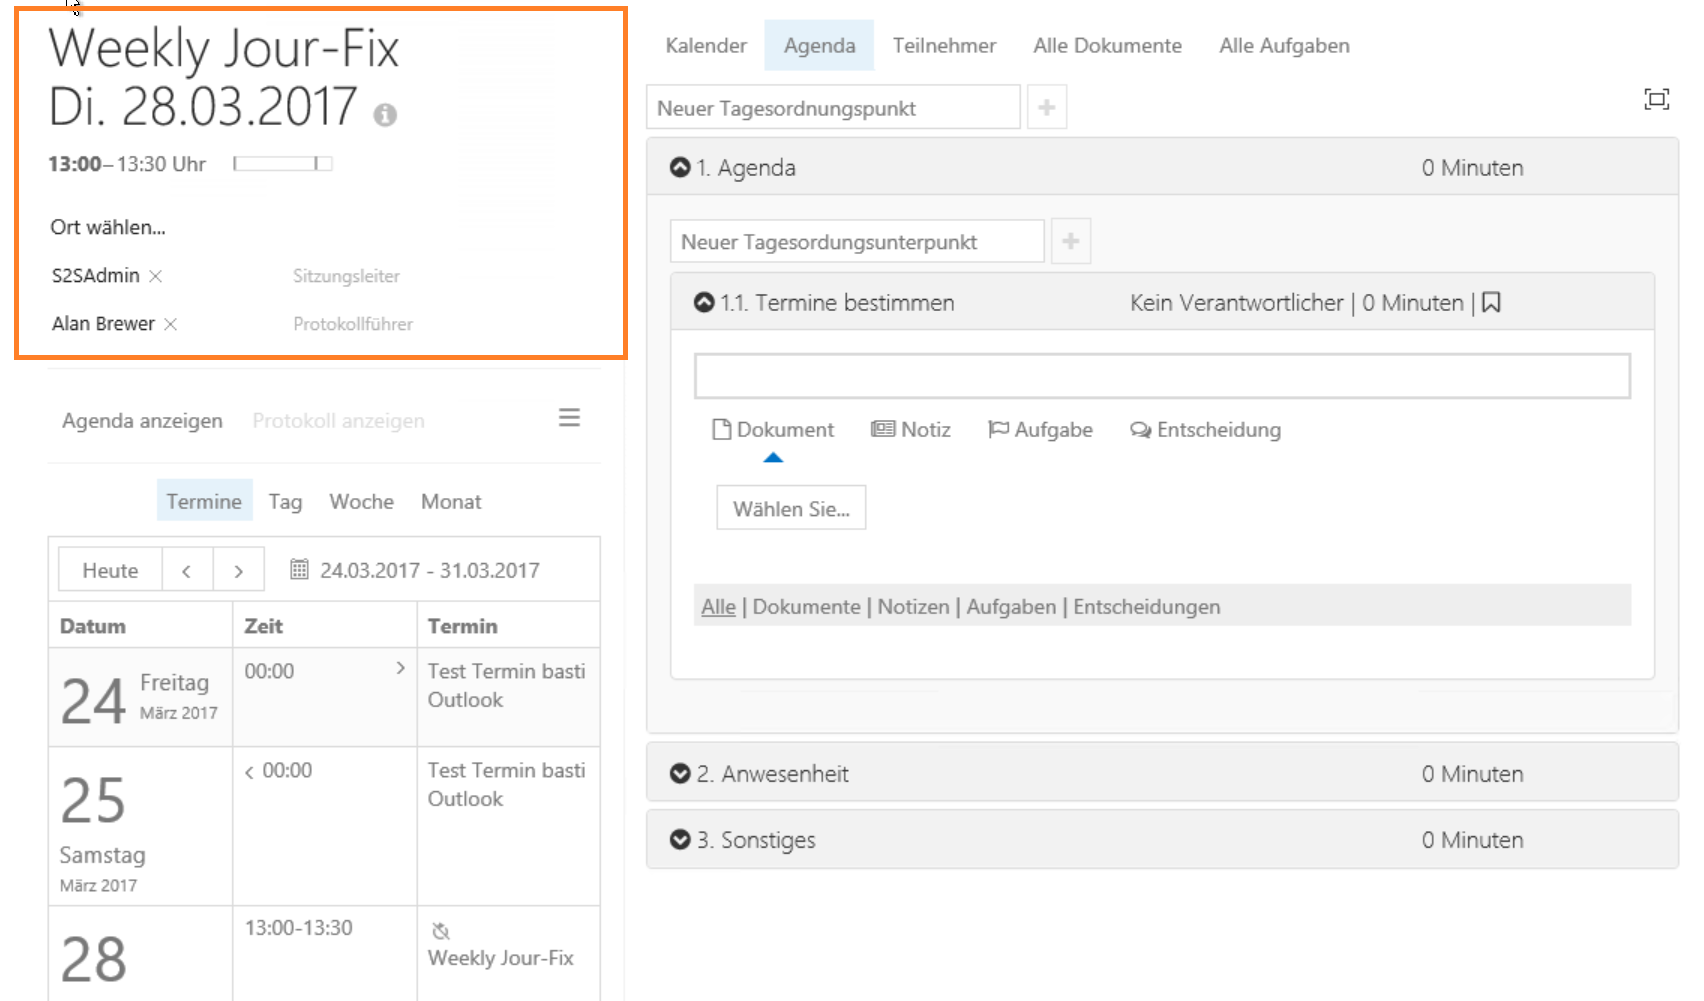Select the Notiz option

coord(911,430)
